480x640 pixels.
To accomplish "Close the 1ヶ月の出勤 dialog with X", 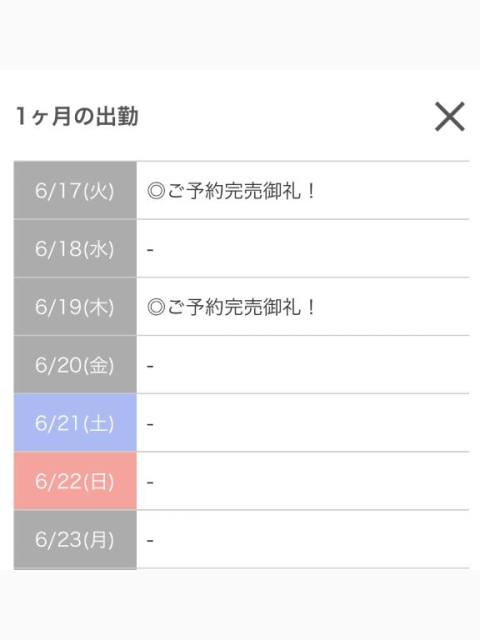I will [x=449, y=117].
